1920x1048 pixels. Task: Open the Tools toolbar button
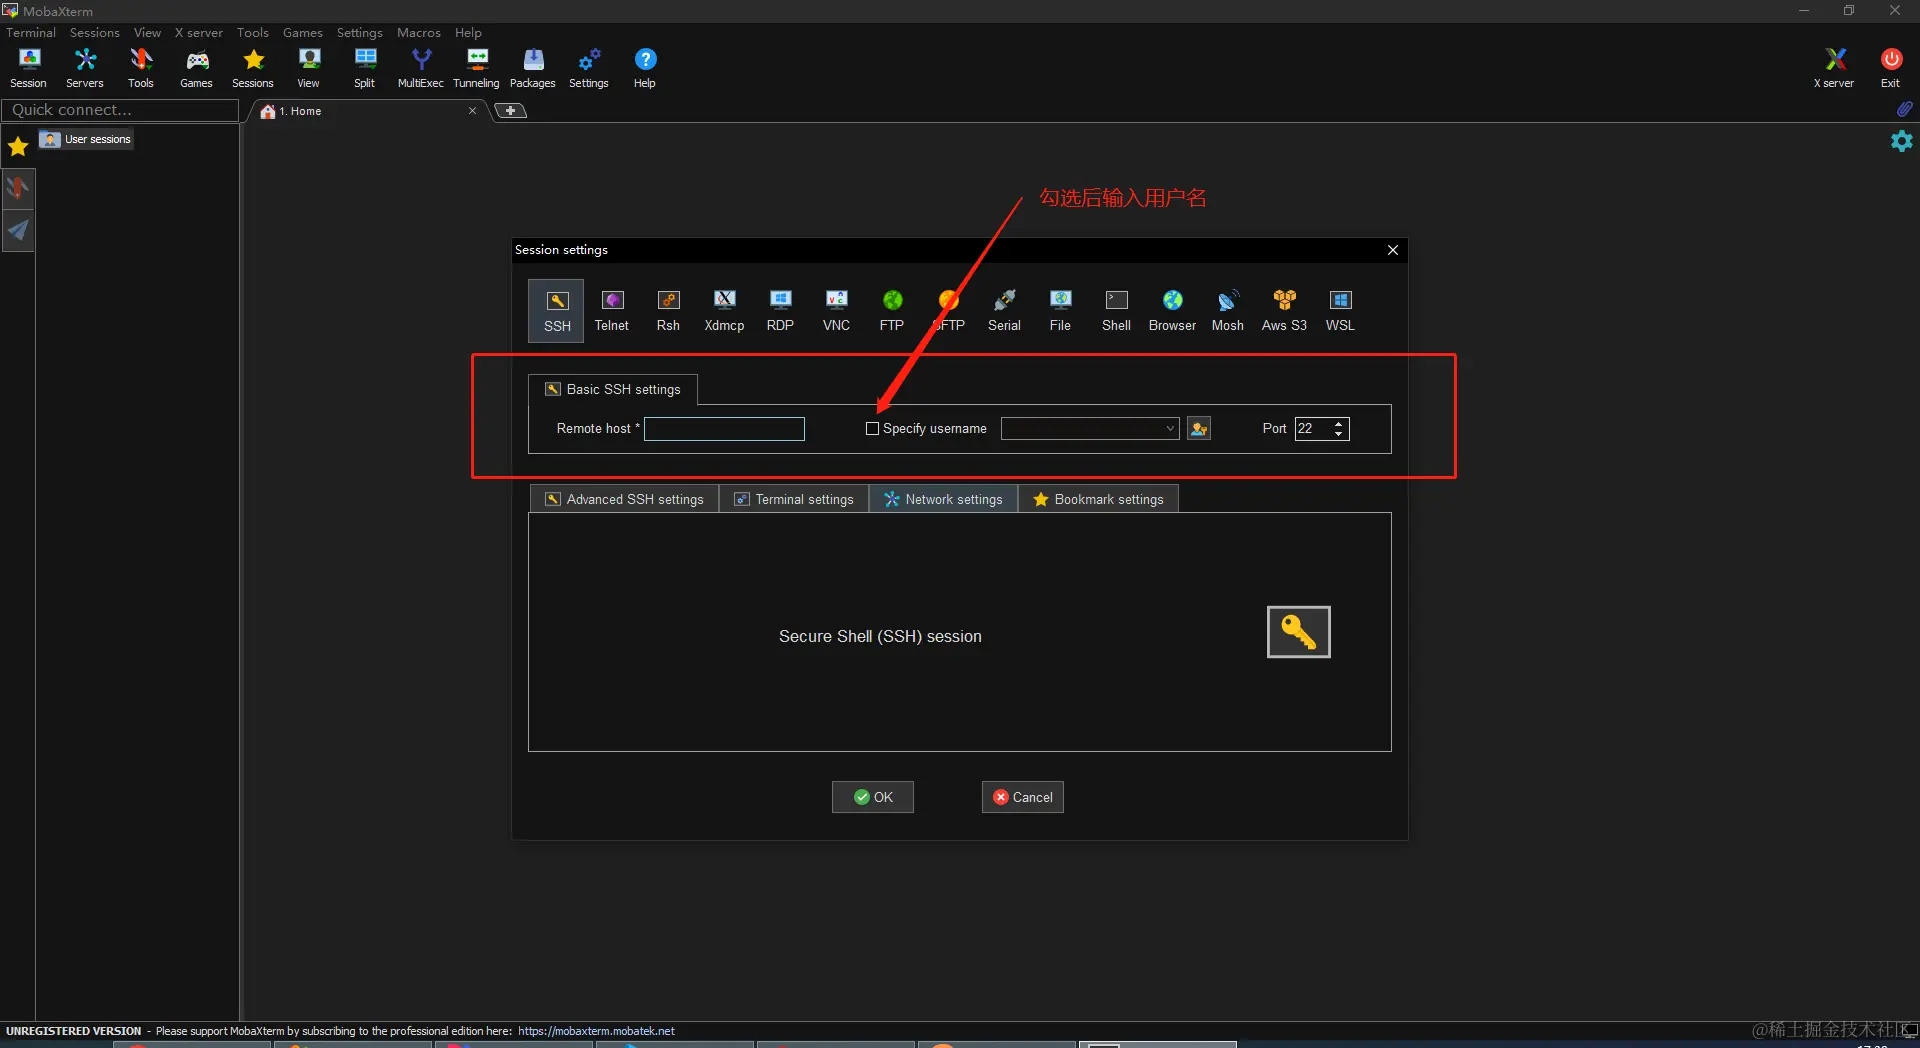click(141, 68)
